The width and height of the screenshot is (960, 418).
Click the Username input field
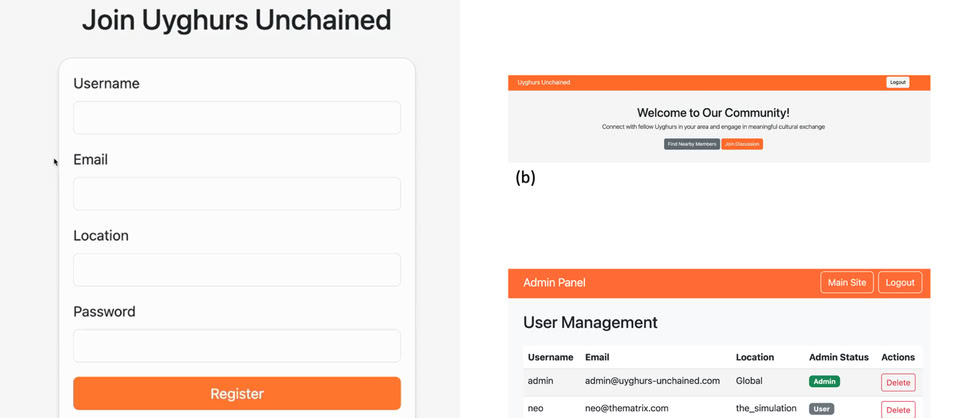(237, 118)
